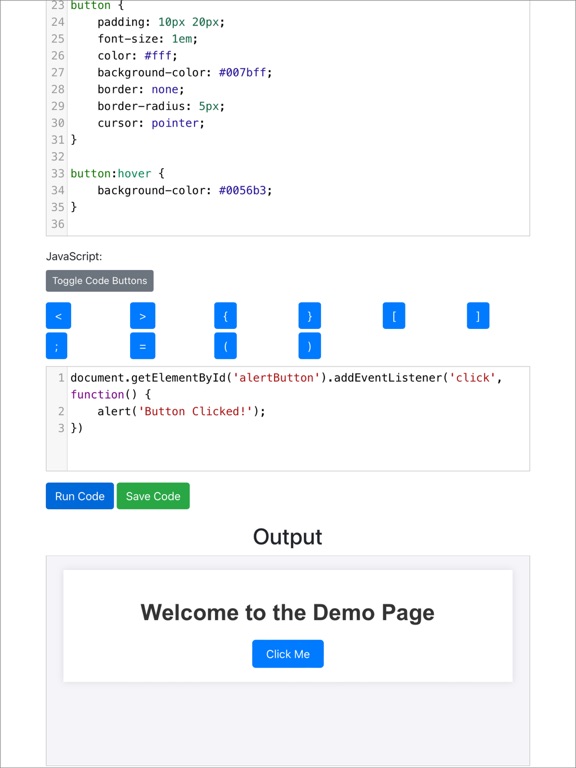Screen dimensions: 576x768
Task: Click the closing '})' on JavaScript line 3
Action: pos(77,428)
